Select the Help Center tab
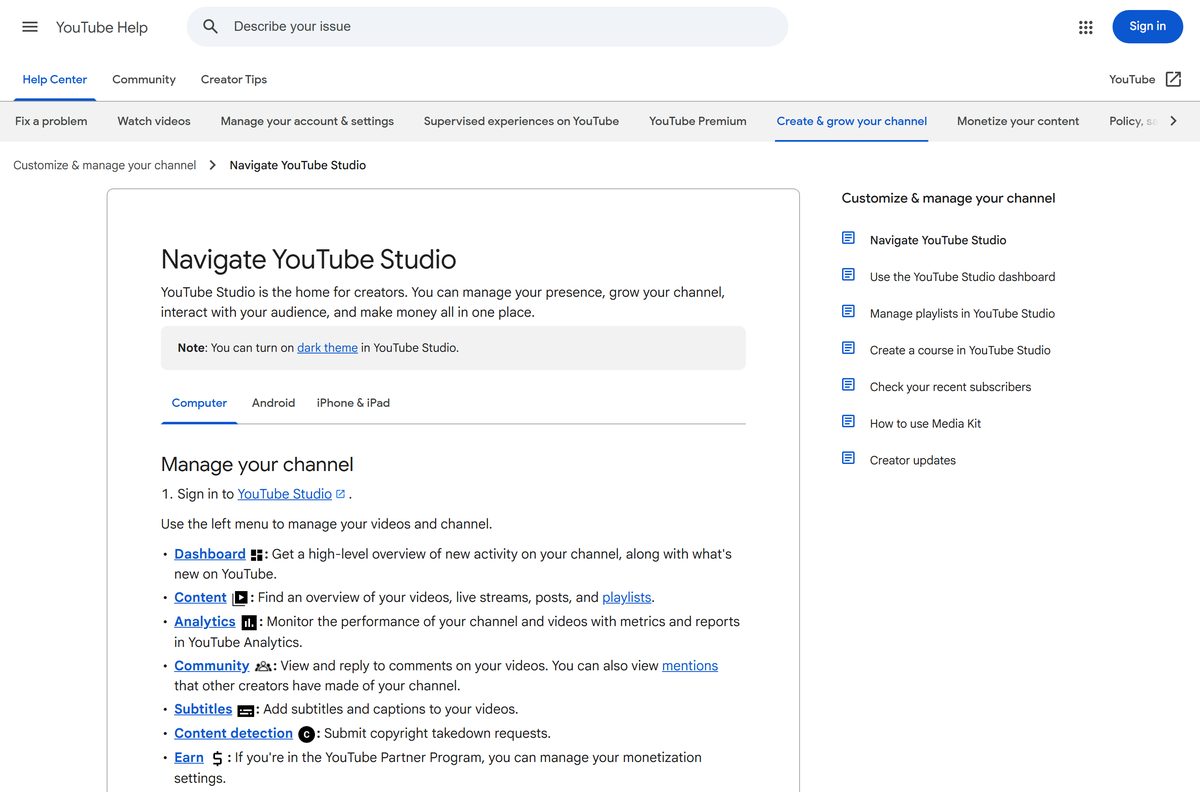 [x=55, y=79]
